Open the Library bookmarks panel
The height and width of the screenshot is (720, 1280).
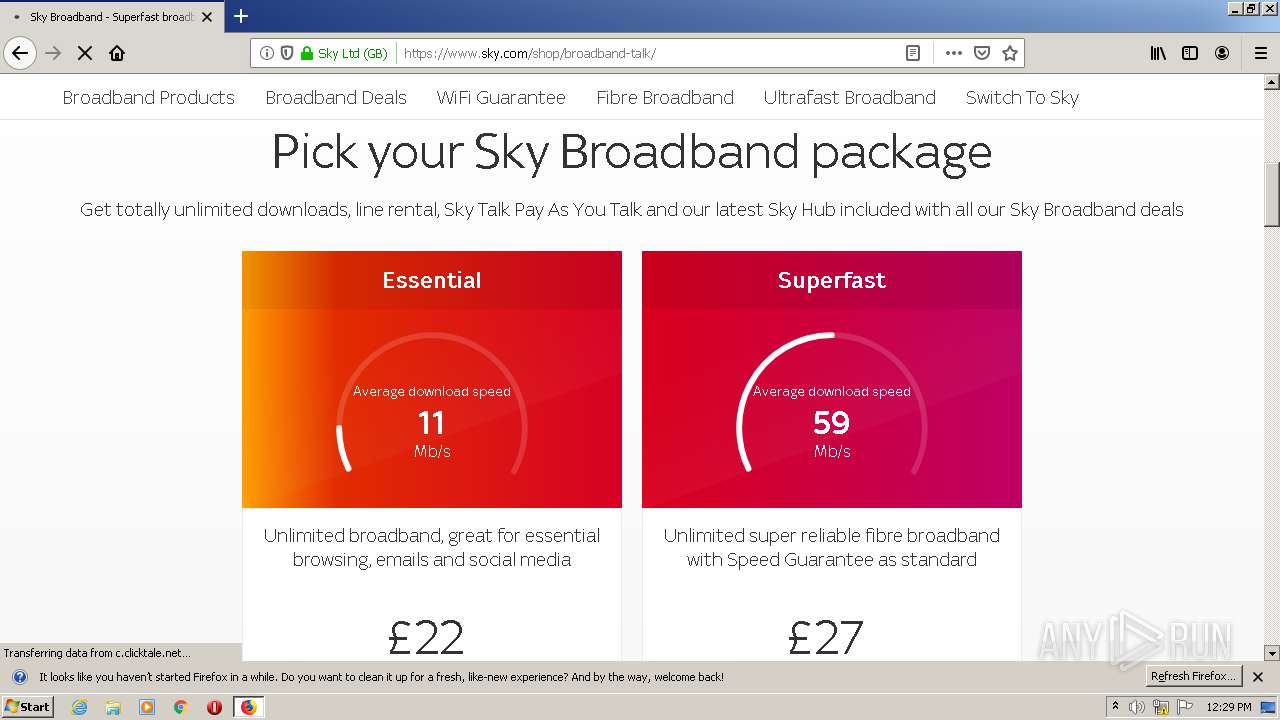click(x=1158, y=53)
